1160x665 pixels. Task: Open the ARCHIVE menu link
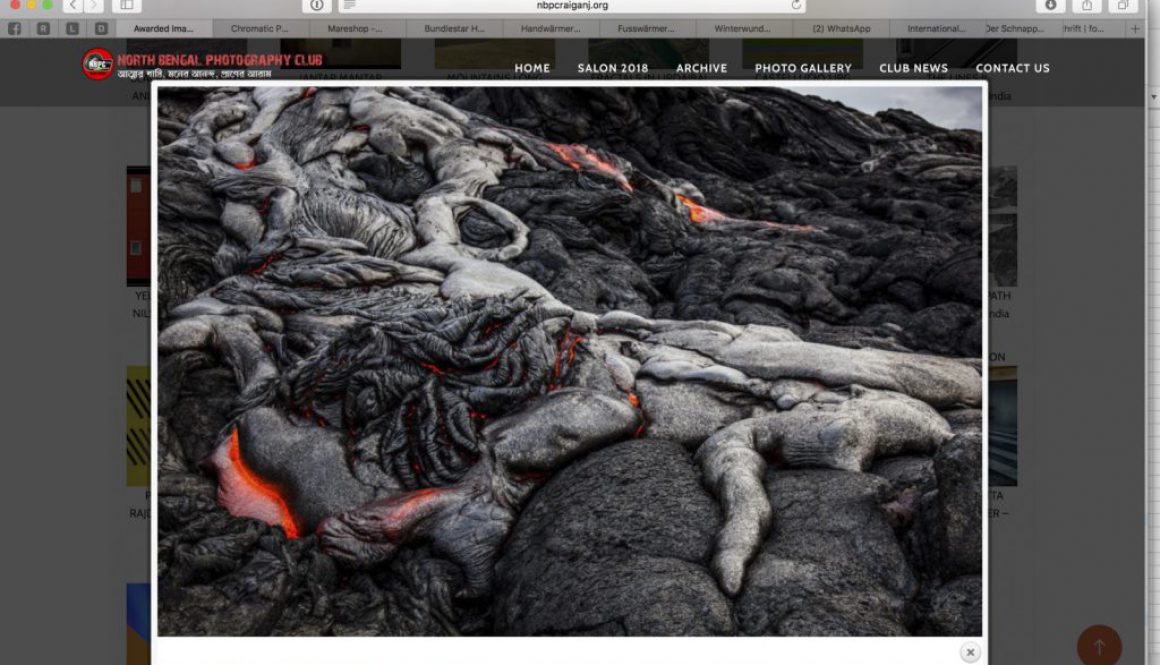coord(701,68)
